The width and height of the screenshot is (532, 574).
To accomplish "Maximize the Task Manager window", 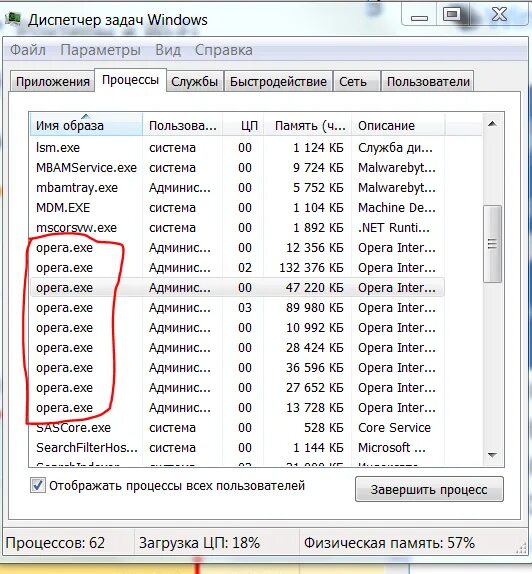I will coord(452,15).
